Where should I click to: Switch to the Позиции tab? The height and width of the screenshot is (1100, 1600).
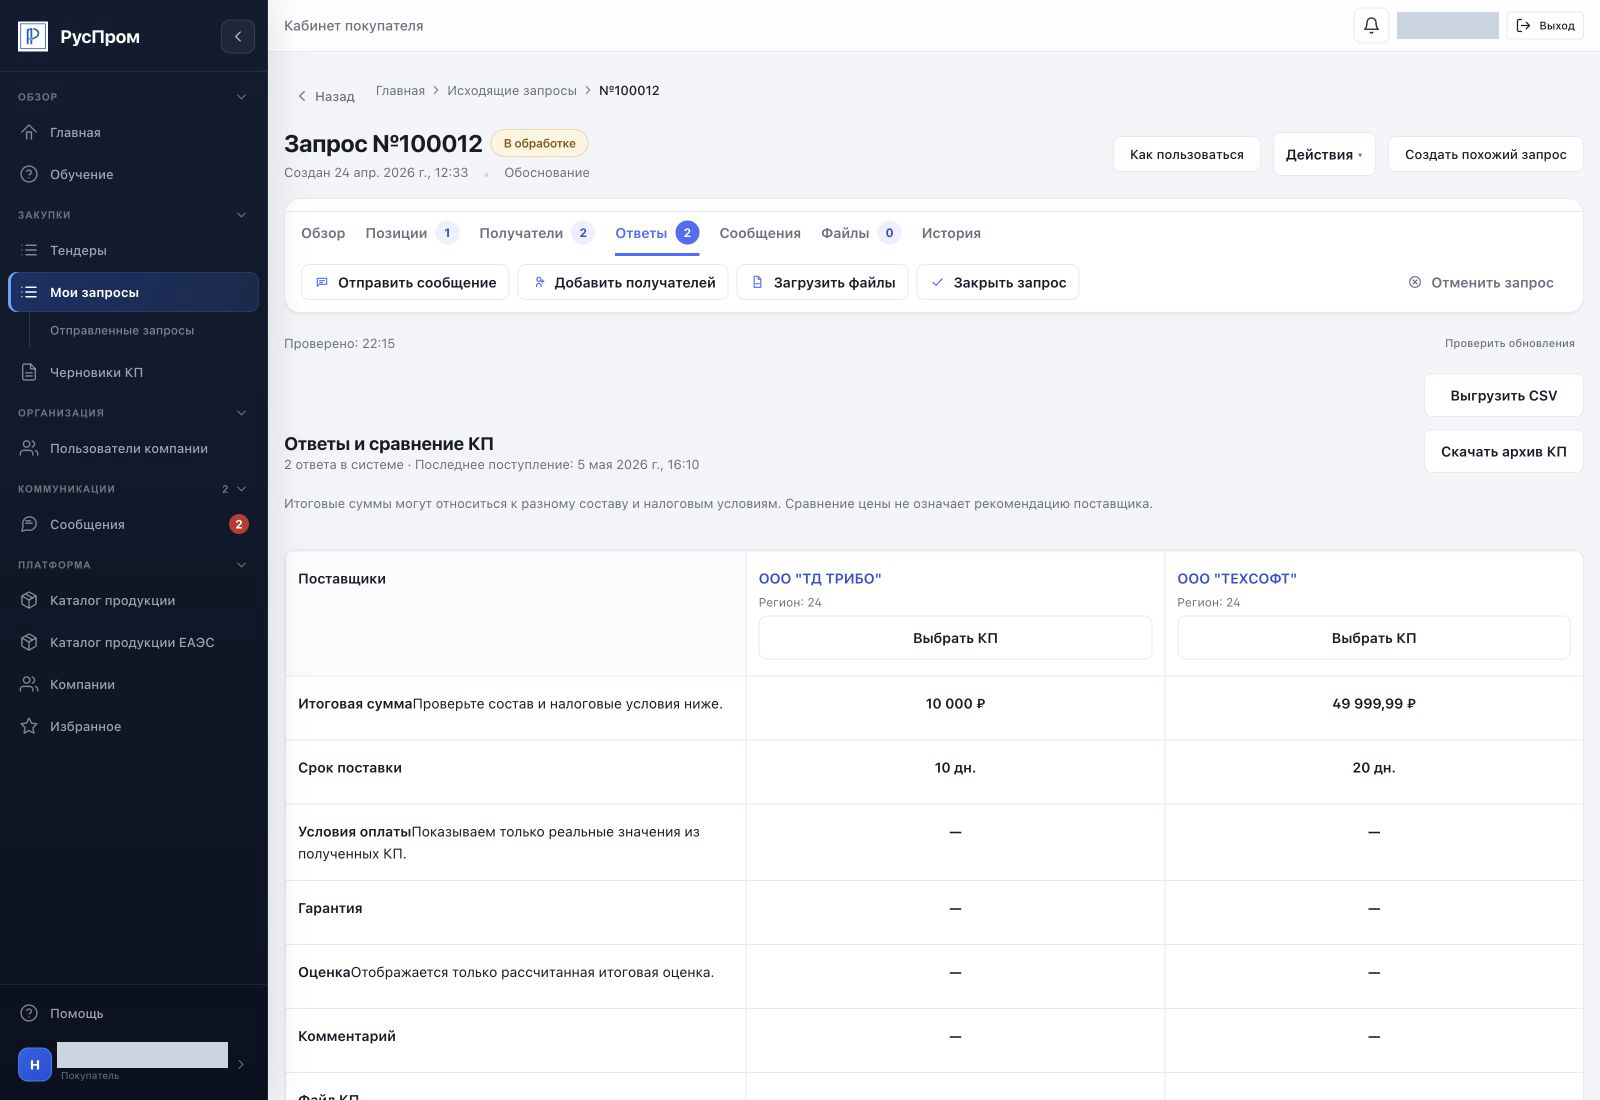[411, 233]
